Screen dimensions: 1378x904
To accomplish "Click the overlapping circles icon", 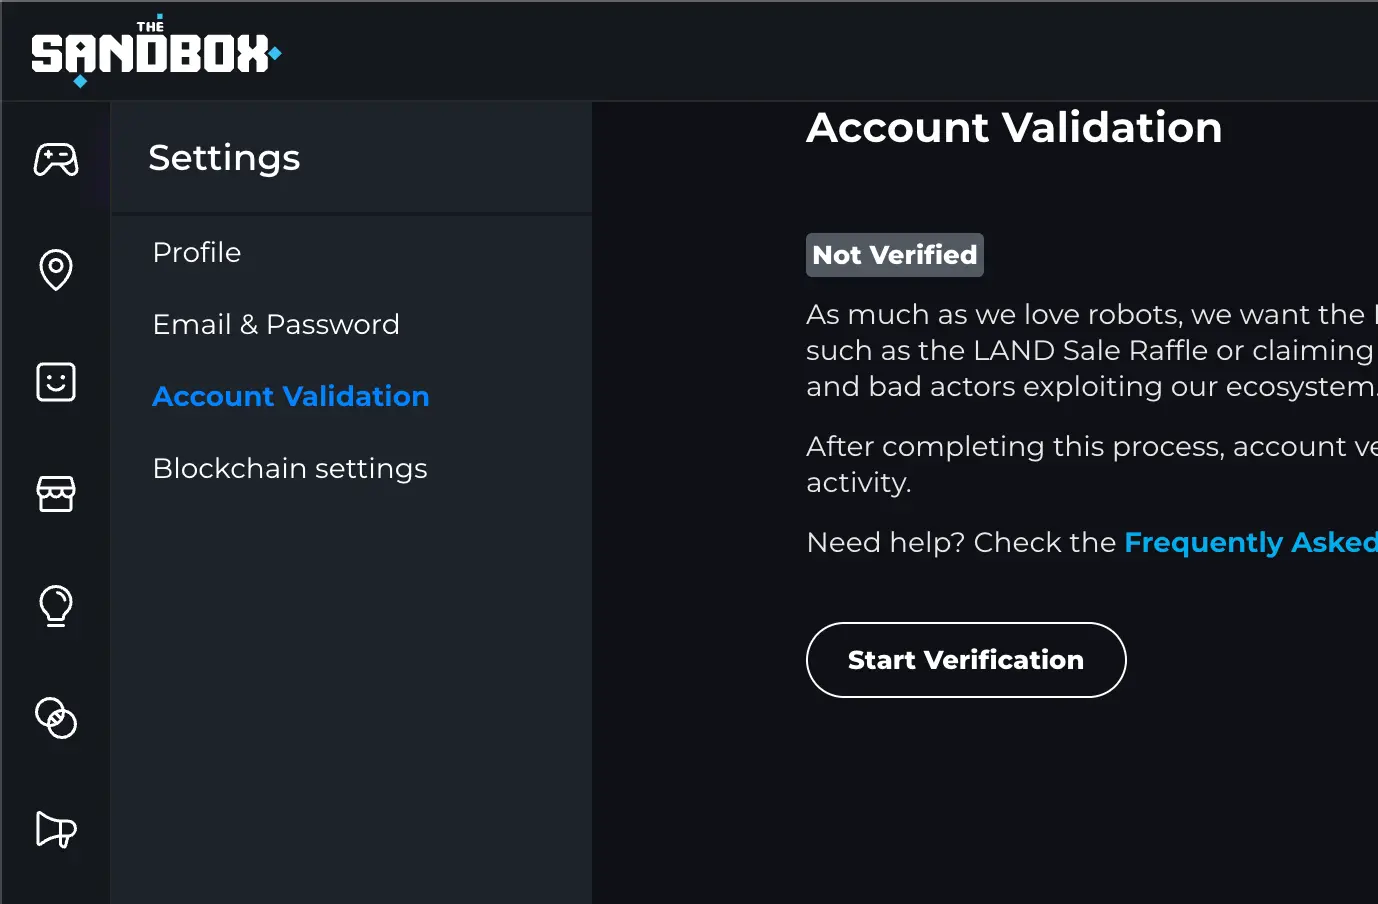I will click(x=56, y=717).
